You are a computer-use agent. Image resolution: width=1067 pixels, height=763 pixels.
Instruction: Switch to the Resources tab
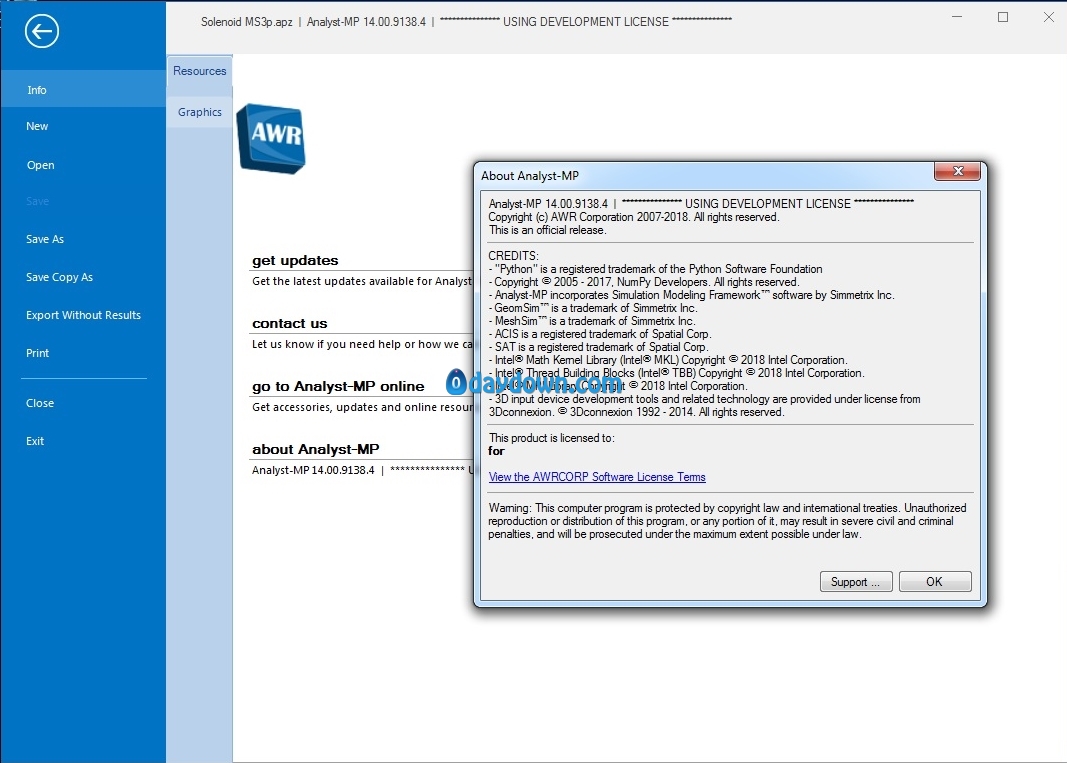199,71
